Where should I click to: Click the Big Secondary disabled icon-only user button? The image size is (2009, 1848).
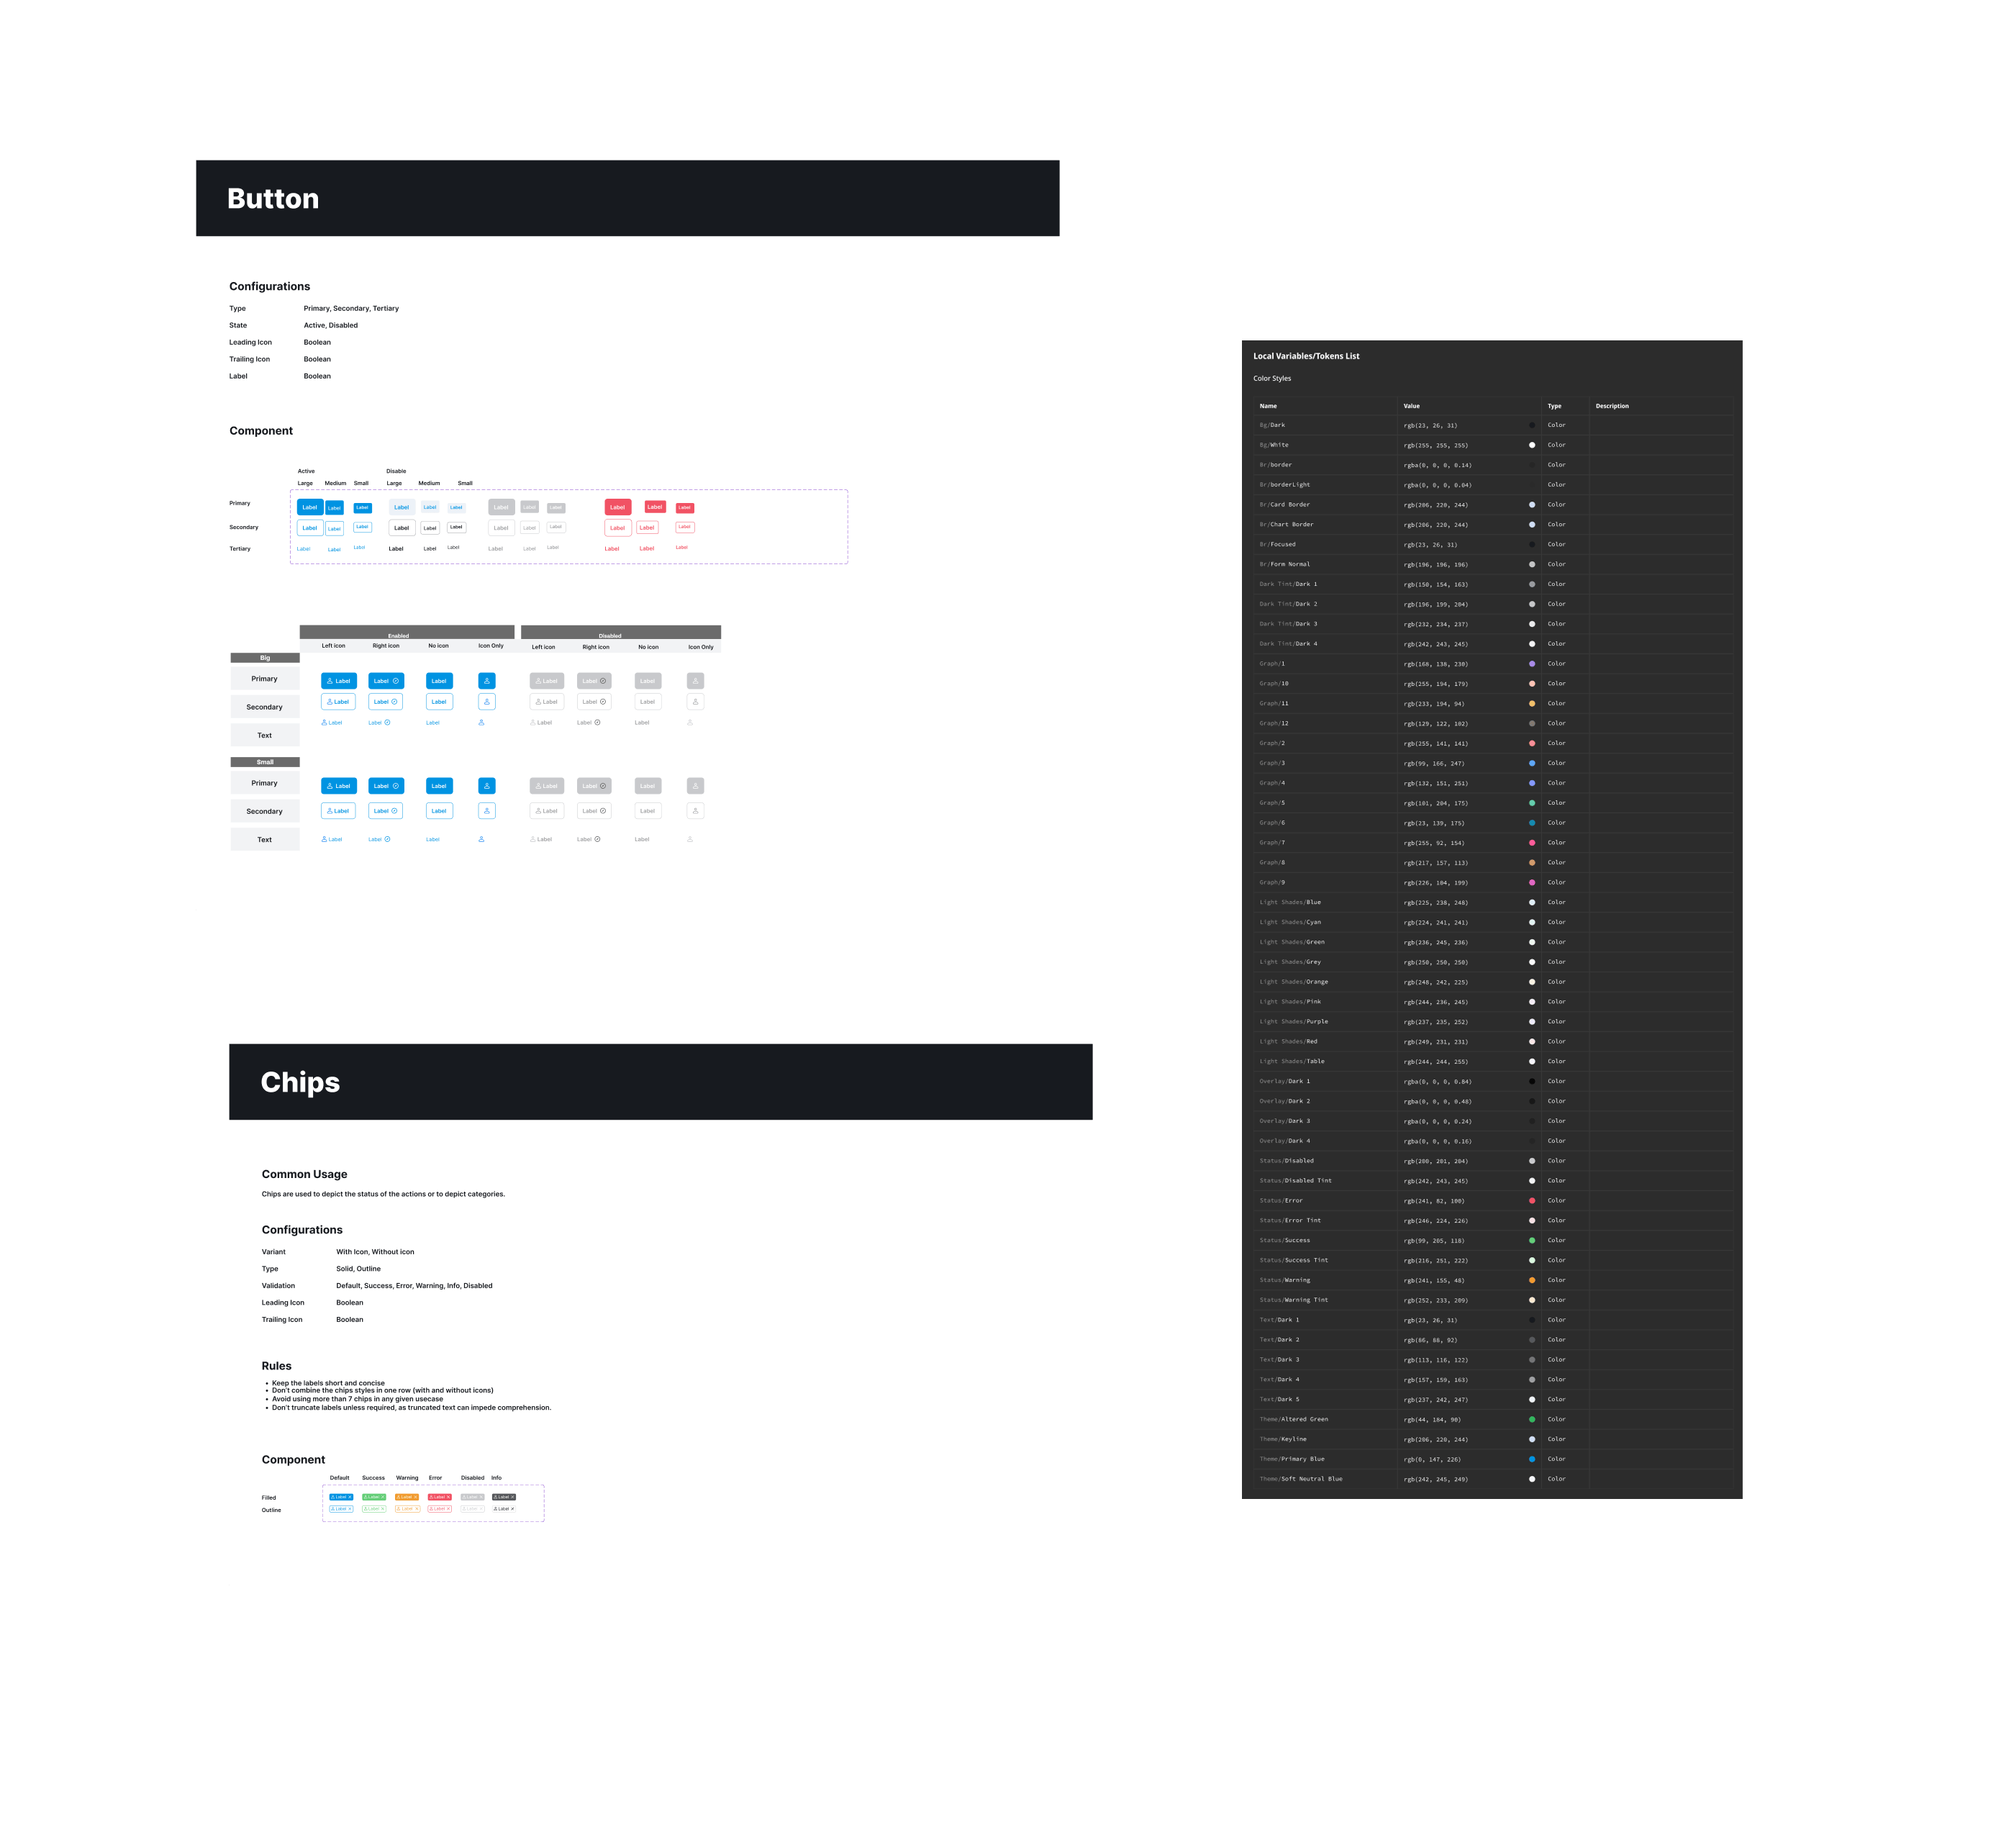[x=696, y=702]
